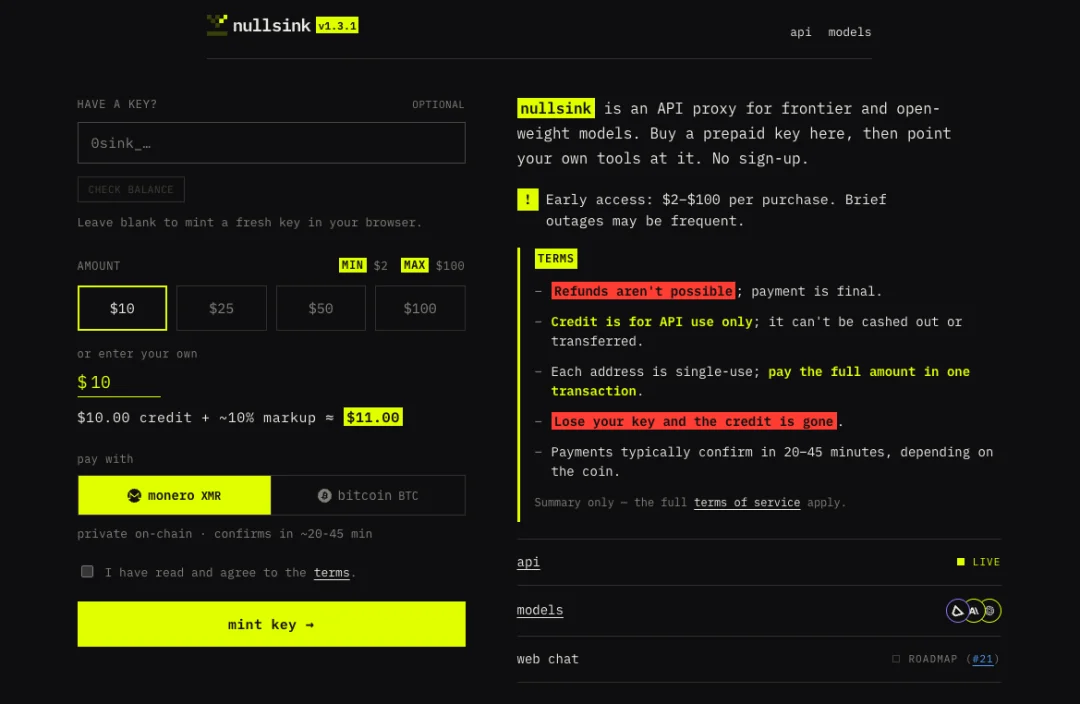This screenshot has width=1080, height=704.
Task: Select the $50 amount option
Action: coord(320,308)
